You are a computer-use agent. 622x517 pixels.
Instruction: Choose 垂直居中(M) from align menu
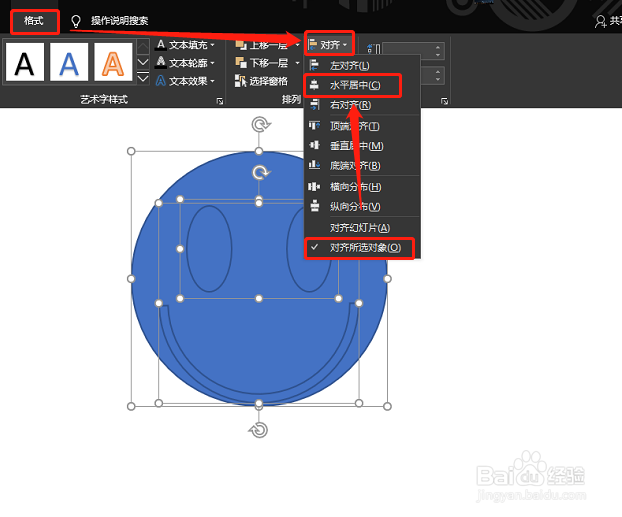(x=362, y=146)
